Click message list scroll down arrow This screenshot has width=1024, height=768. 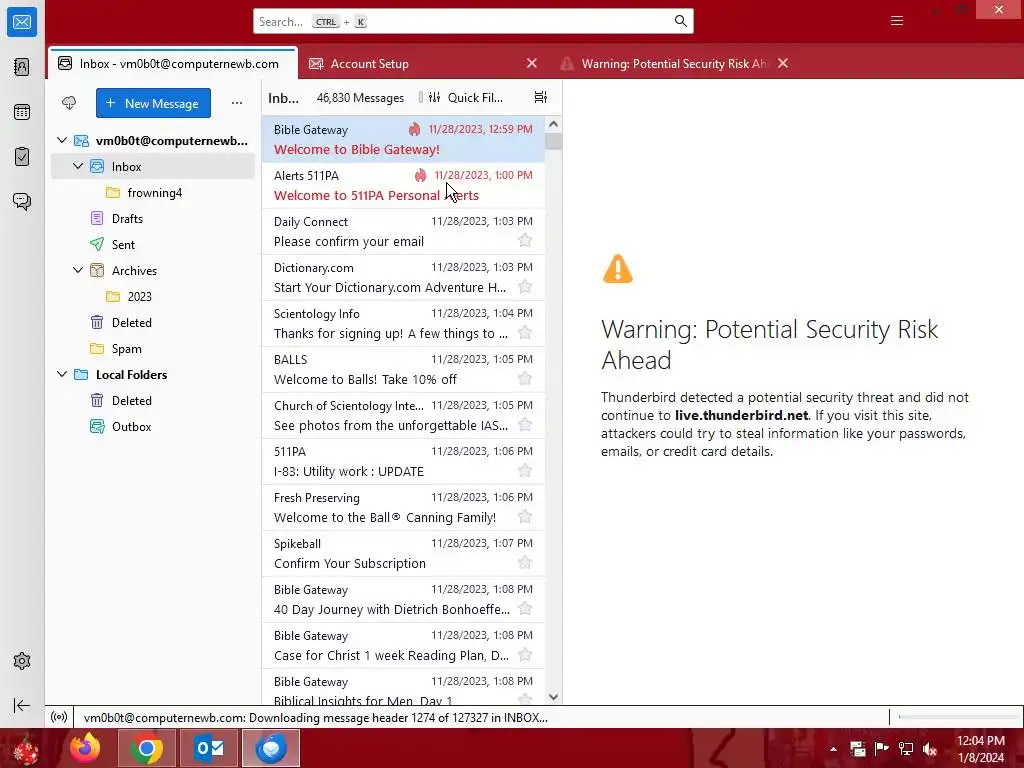click(x=553, y=697)
